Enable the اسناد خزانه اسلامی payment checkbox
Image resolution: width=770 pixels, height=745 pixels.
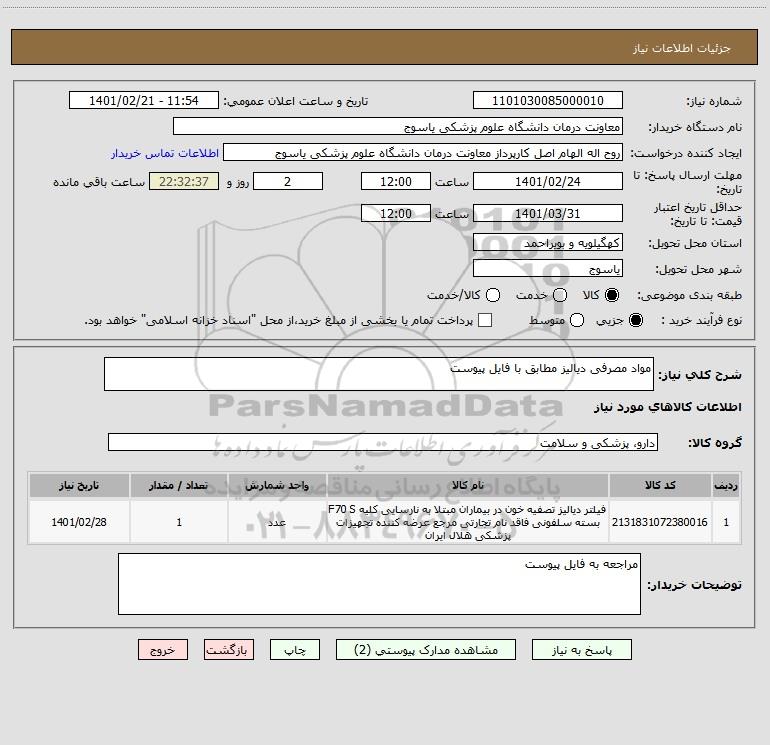[x=485, y=320]
